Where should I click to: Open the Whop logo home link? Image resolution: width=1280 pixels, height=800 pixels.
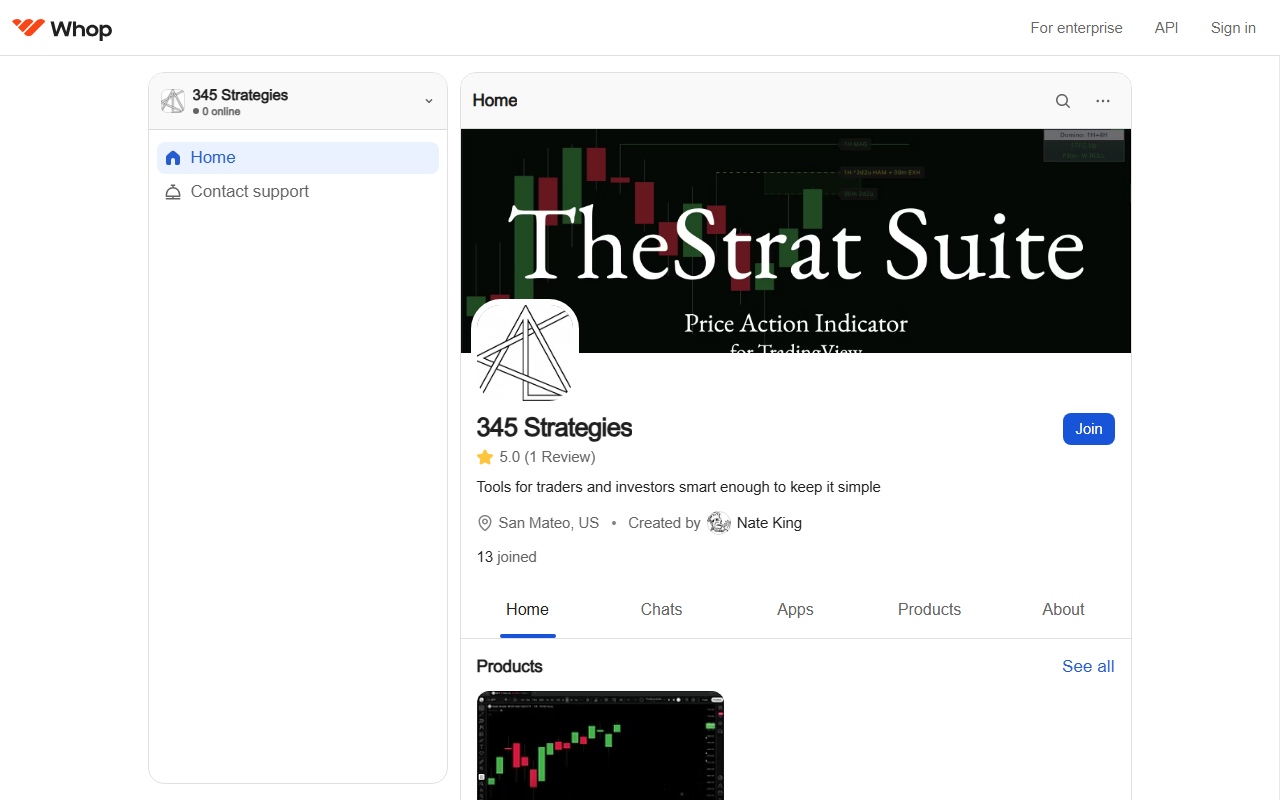(62, 28)
